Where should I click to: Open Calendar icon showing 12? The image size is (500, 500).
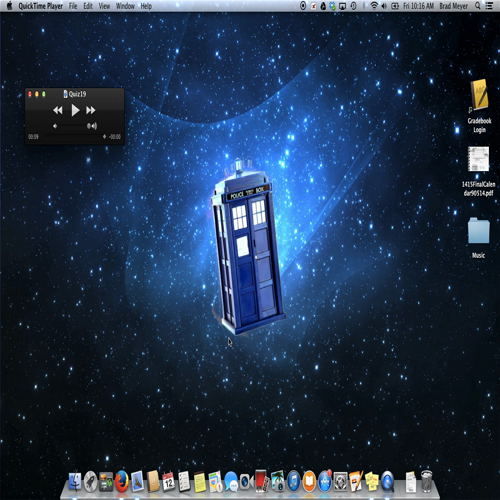pos(169,481)
